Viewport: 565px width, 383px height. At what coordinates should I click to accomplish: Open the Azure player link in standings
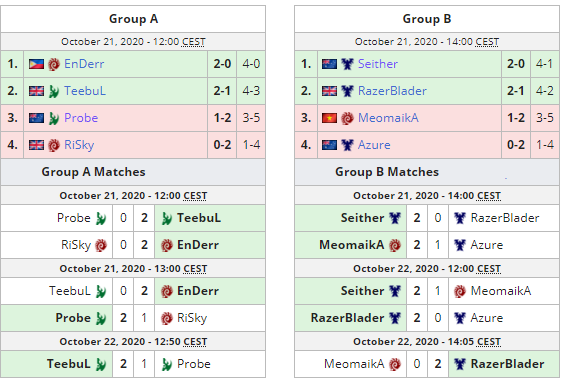(374, 145)
